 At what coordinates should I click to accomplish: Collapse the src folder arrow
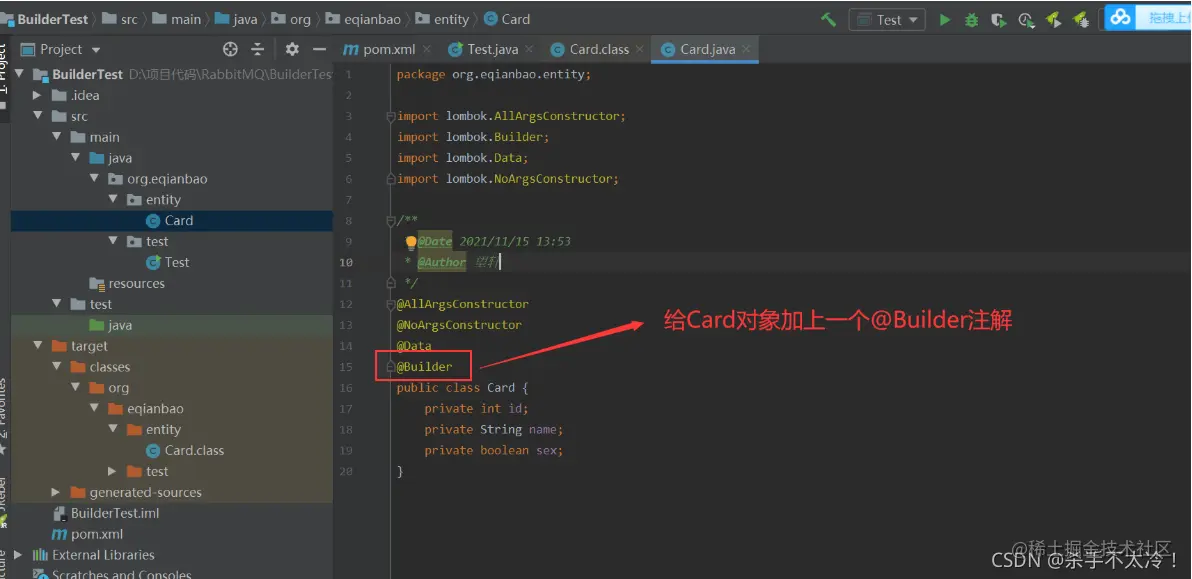[36, 116]
